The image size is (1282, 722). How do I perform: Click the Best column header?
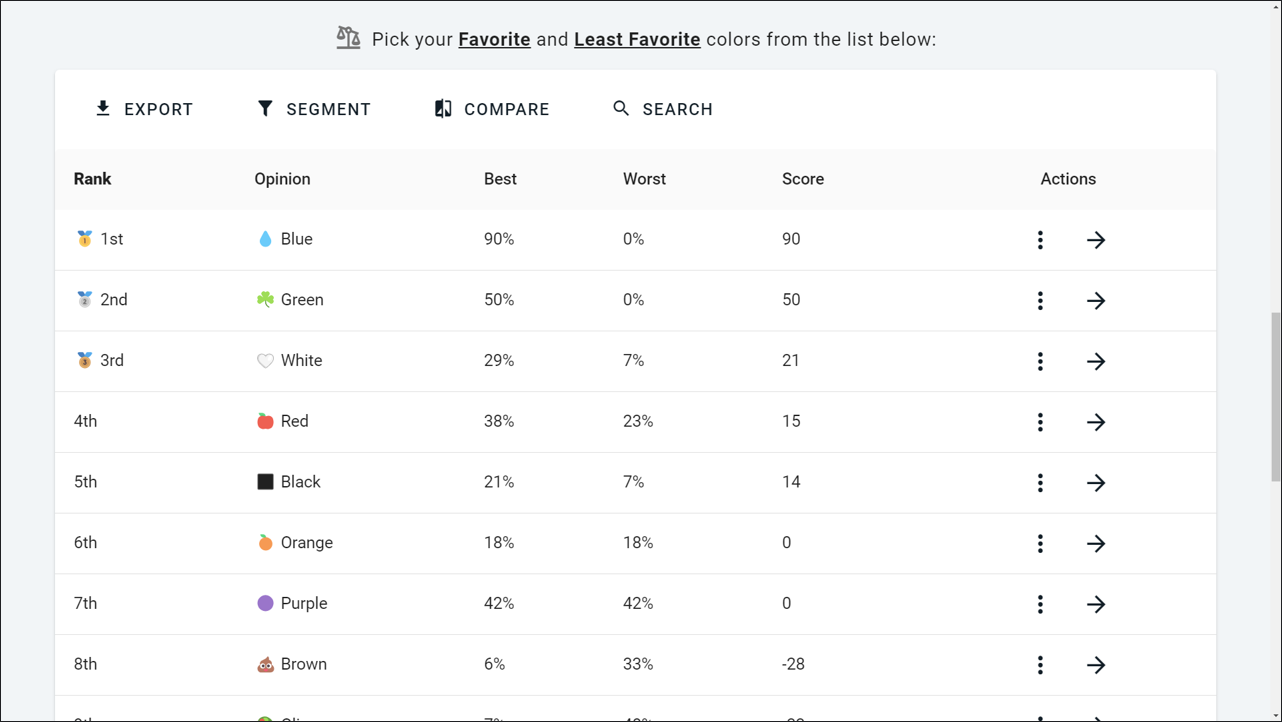(x=500, y=179)
